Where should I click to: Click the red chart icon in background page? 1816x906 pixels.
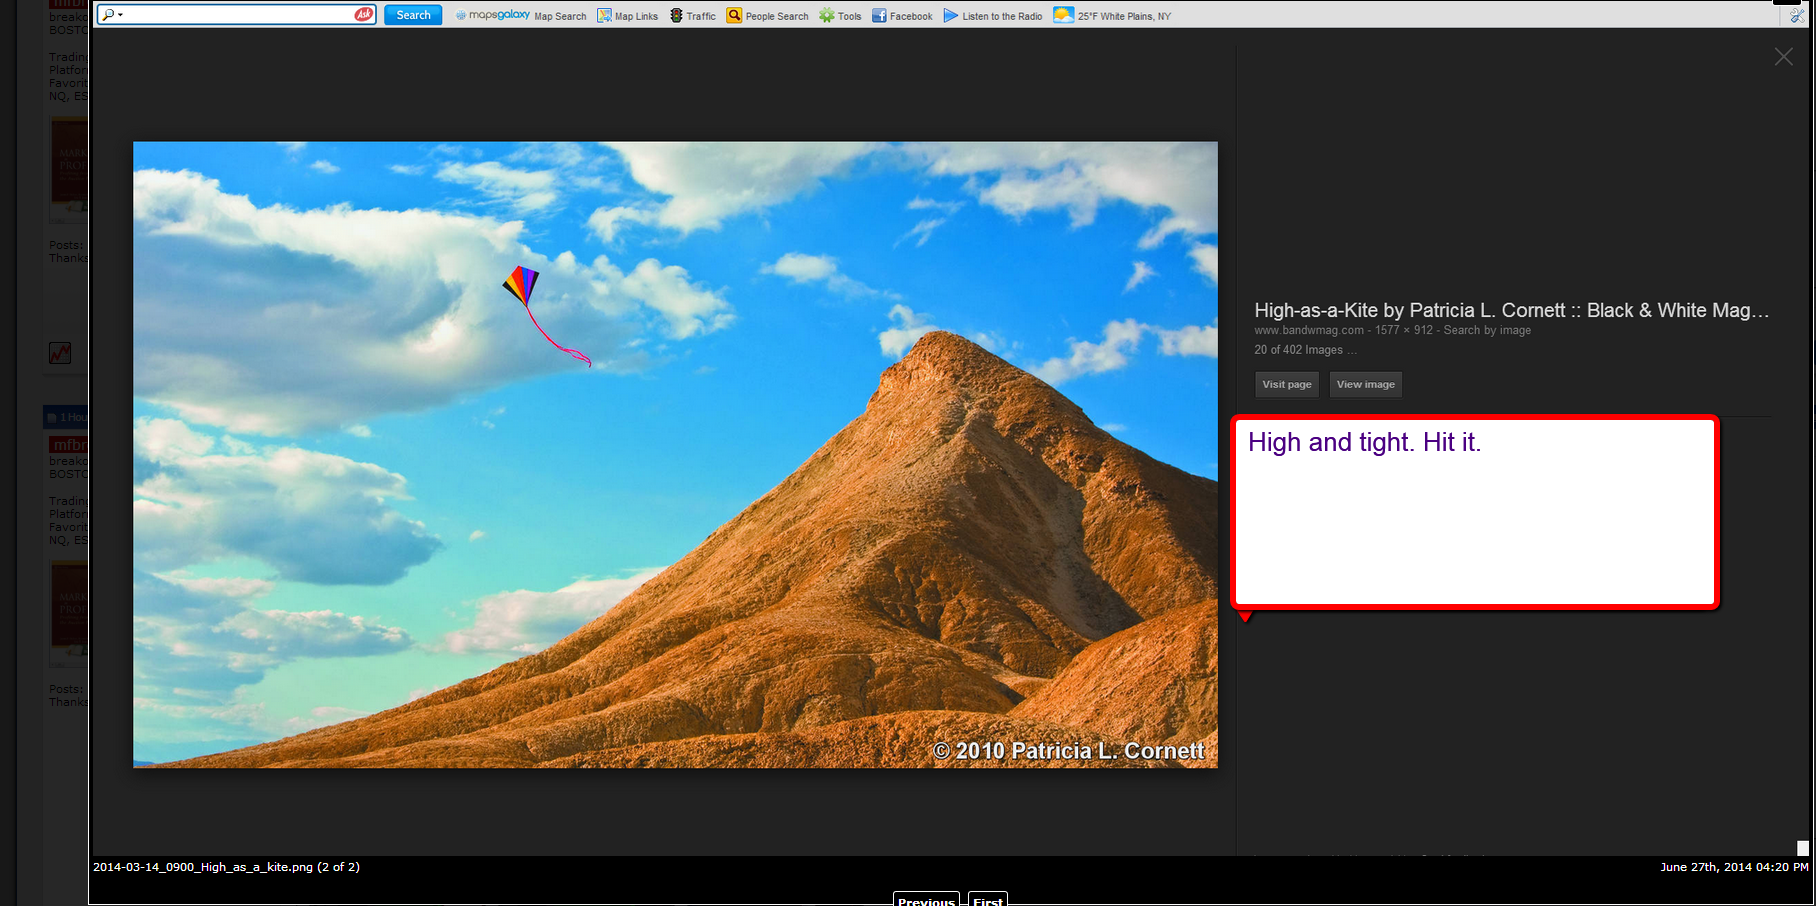(x=60, y=353)
